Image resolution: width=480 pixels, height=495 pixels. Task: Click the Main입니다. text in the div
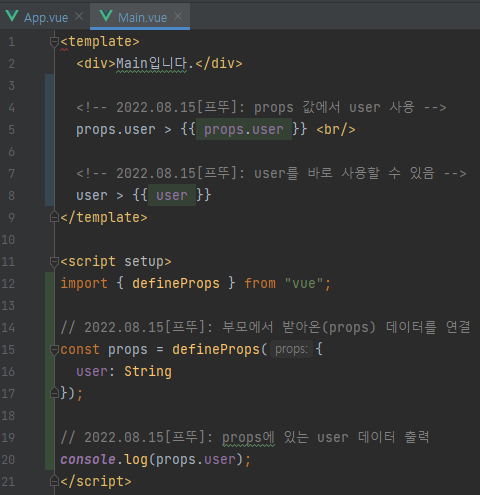tap(155, 63)
